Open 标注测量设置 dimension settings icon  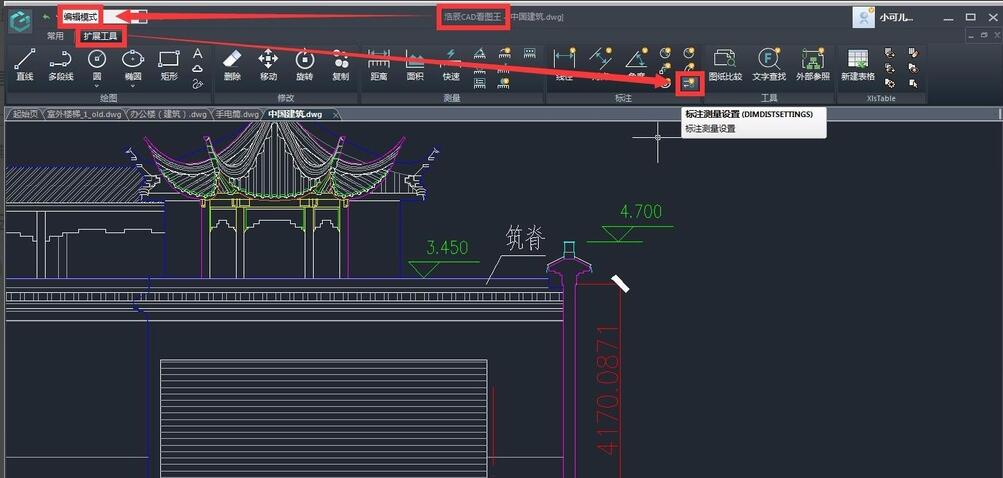689,84
